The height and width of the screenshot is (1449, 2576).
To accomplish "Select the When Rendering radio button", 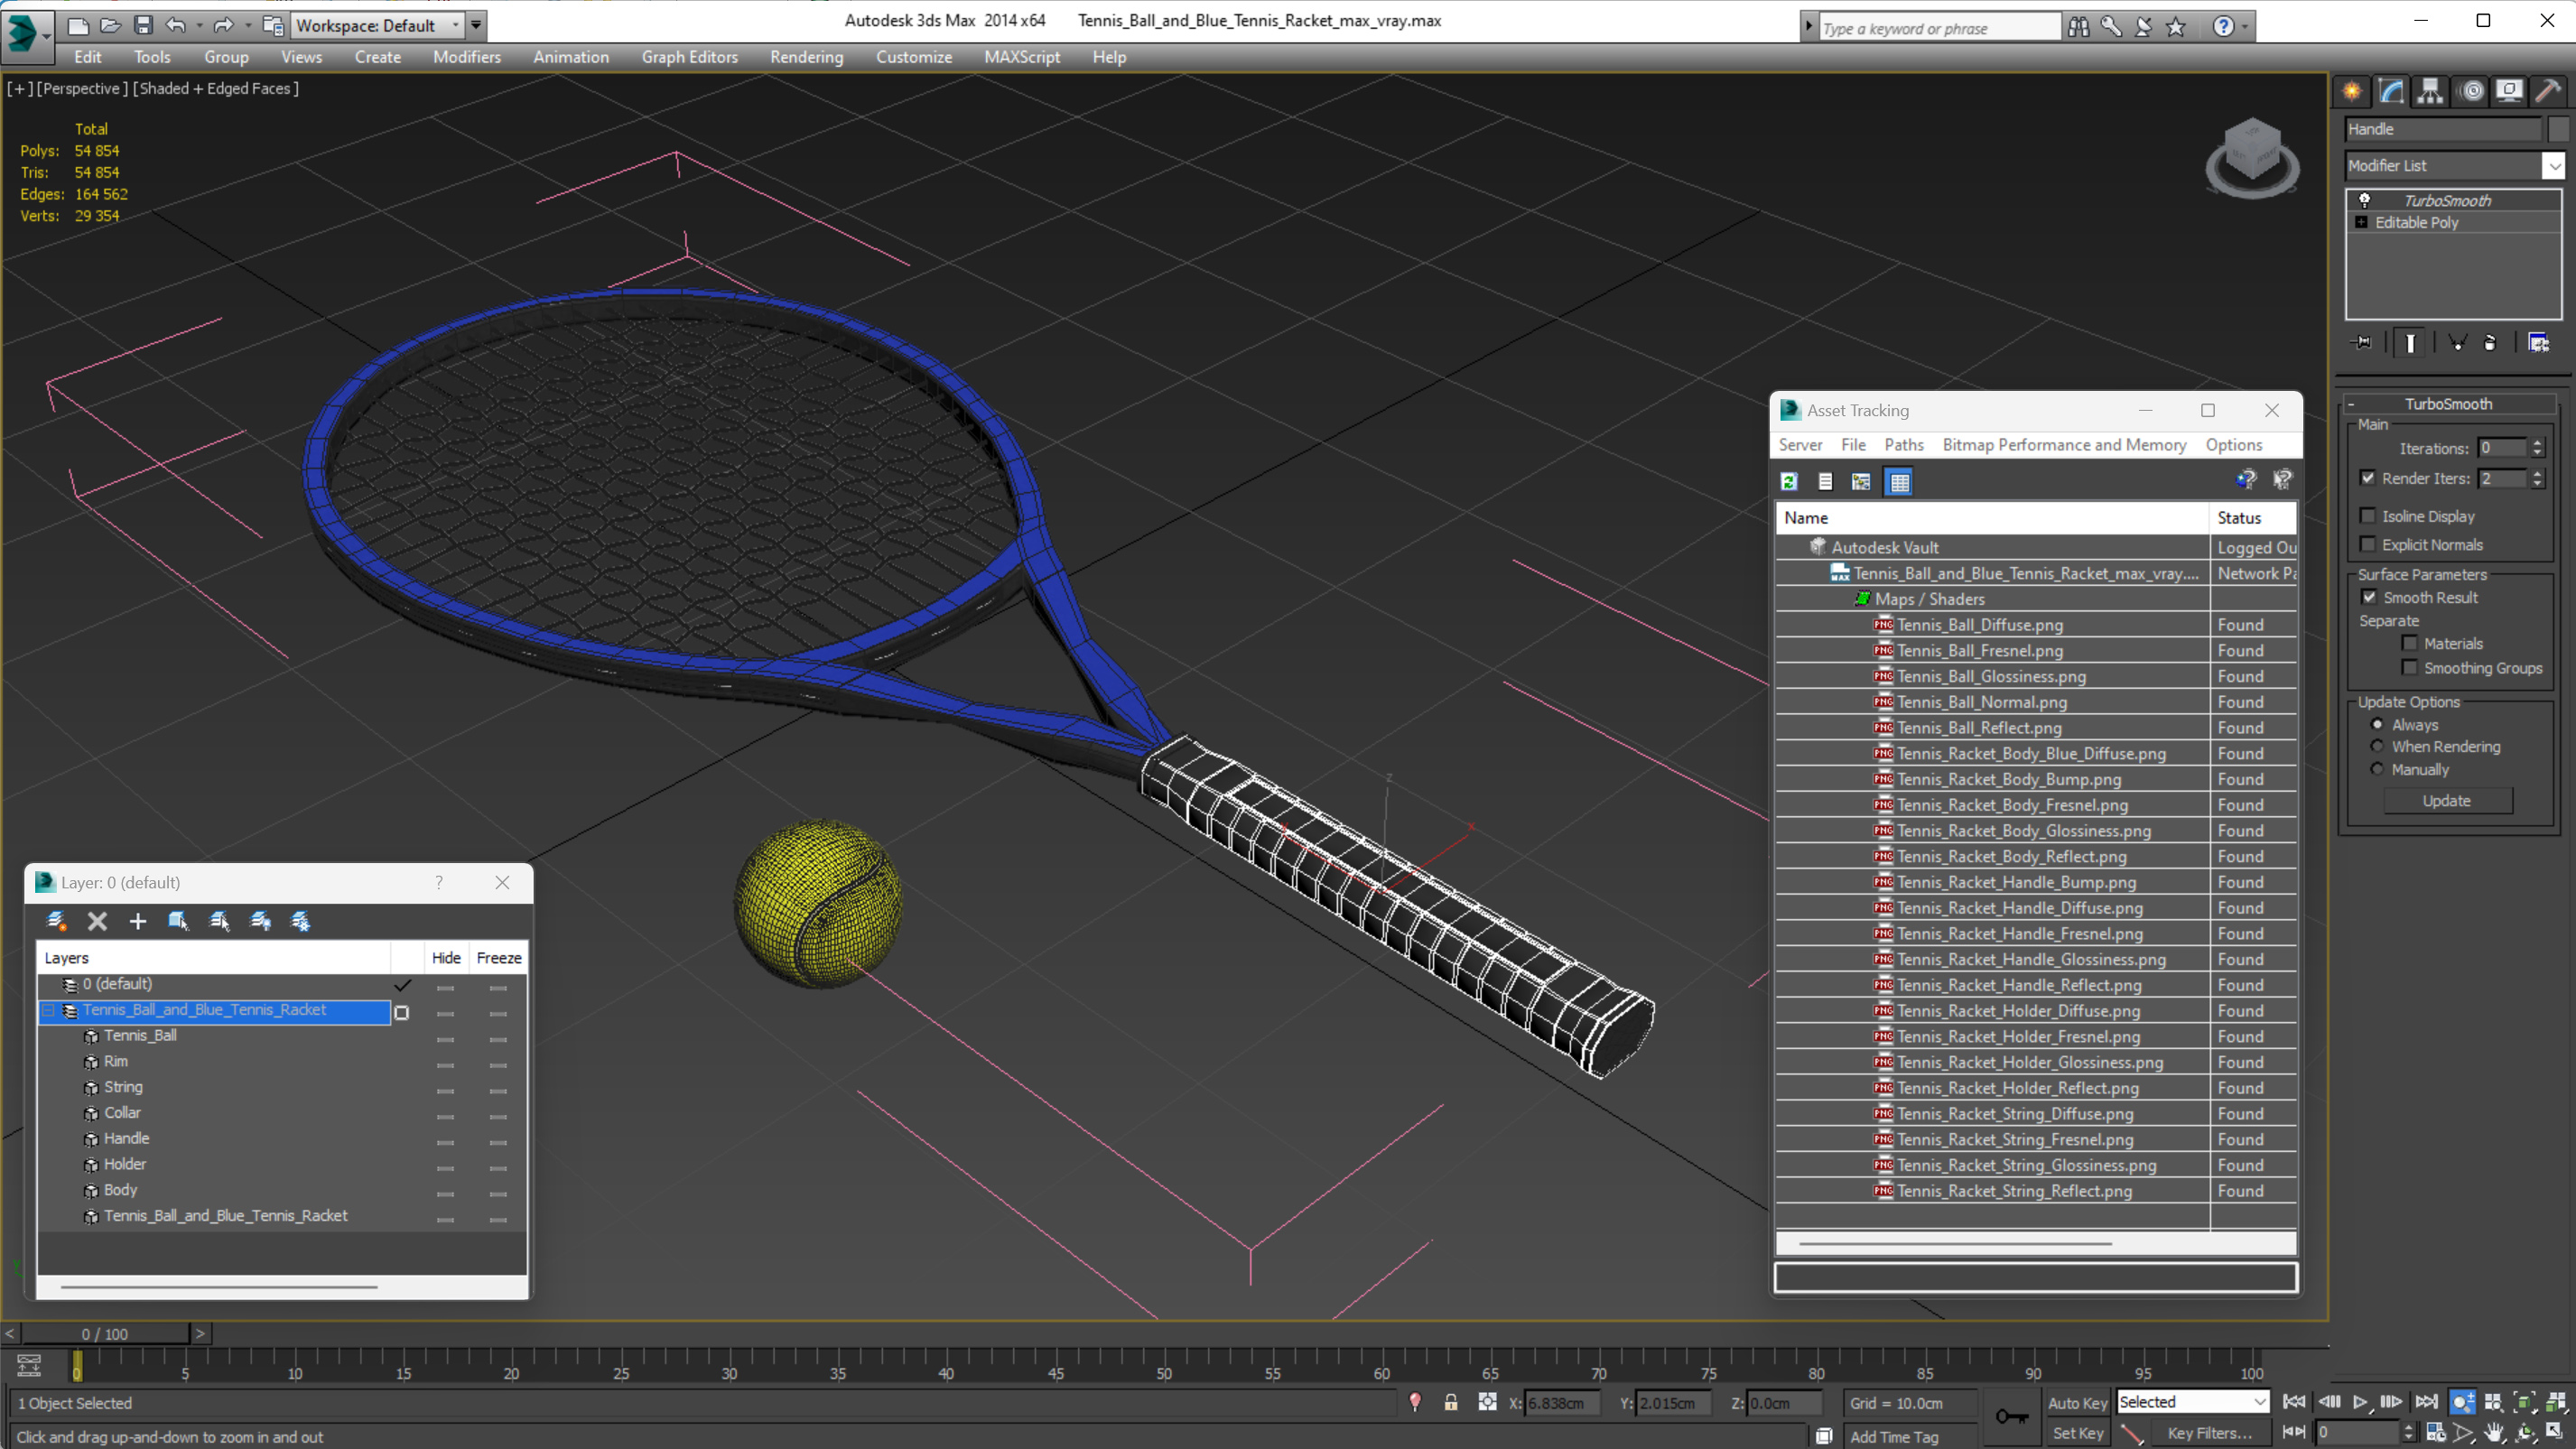I will click(2377, 746).
